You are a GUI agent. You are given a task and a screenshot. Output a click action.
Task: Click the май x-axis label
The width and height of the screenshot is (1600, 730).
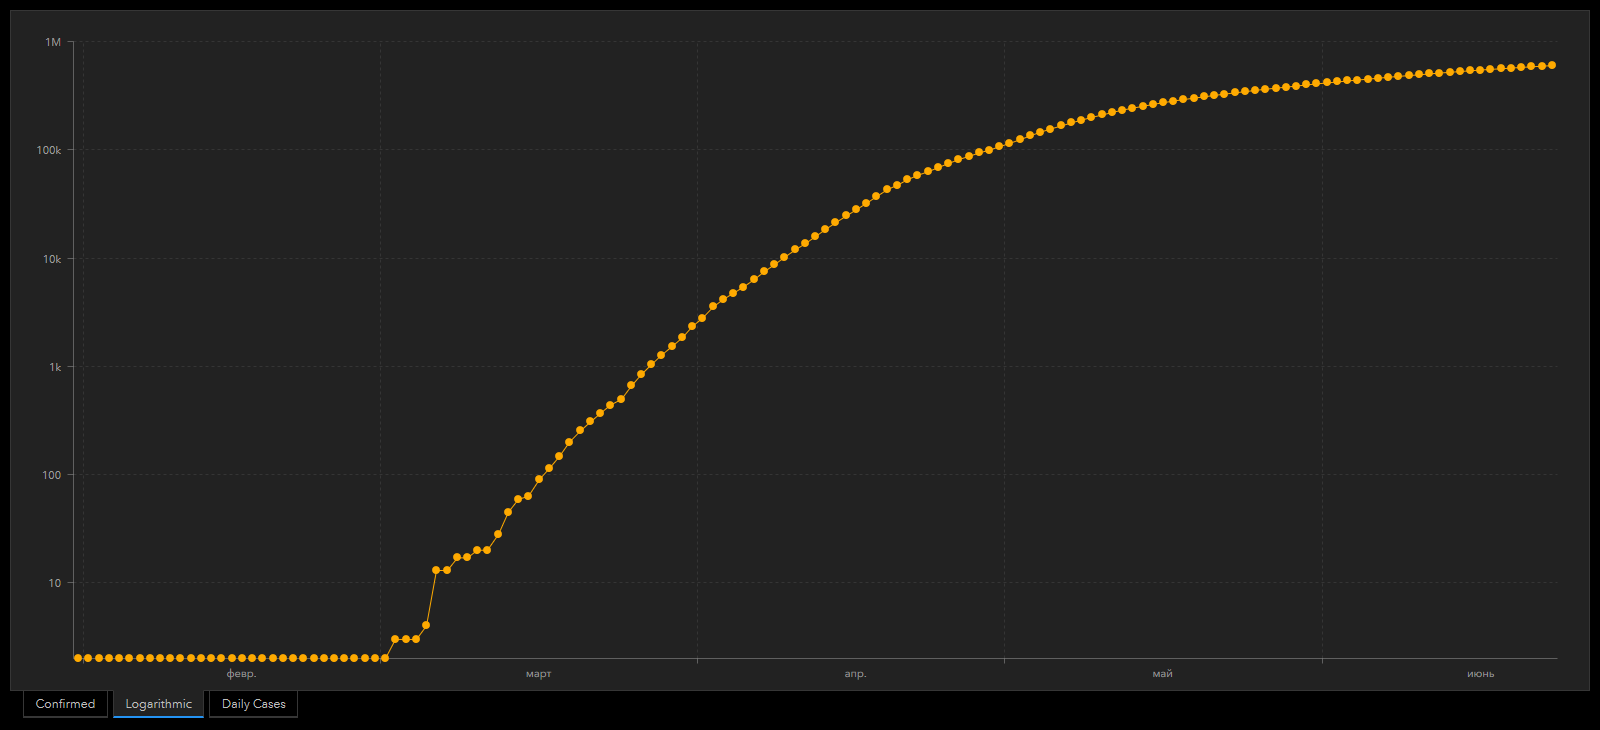1162,674
